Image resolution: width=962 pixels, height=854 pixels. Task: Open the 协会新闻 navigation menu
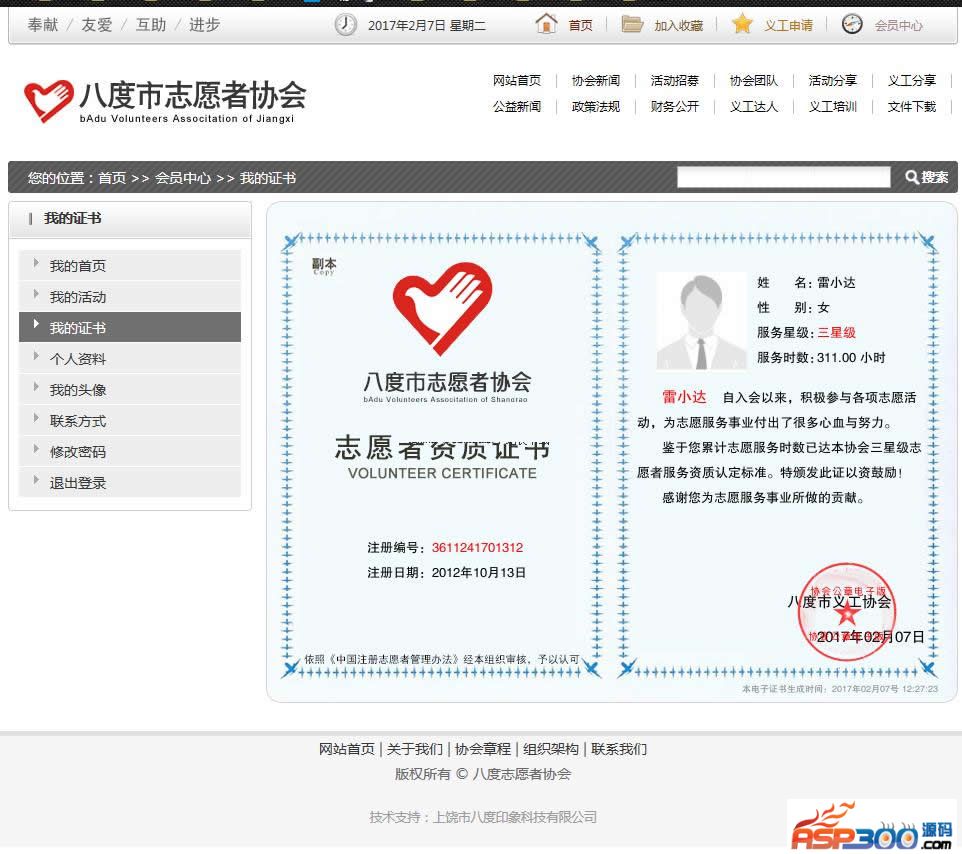coord(595,81)
